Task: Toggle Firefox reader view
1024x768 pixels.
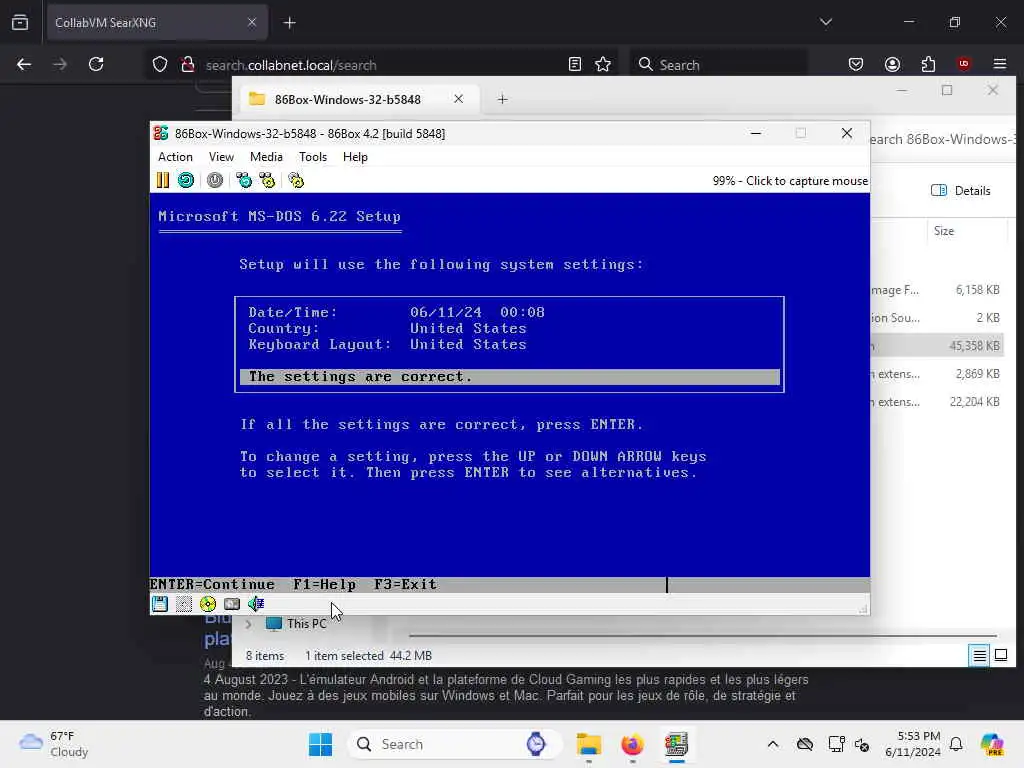Action: [575, 64]
